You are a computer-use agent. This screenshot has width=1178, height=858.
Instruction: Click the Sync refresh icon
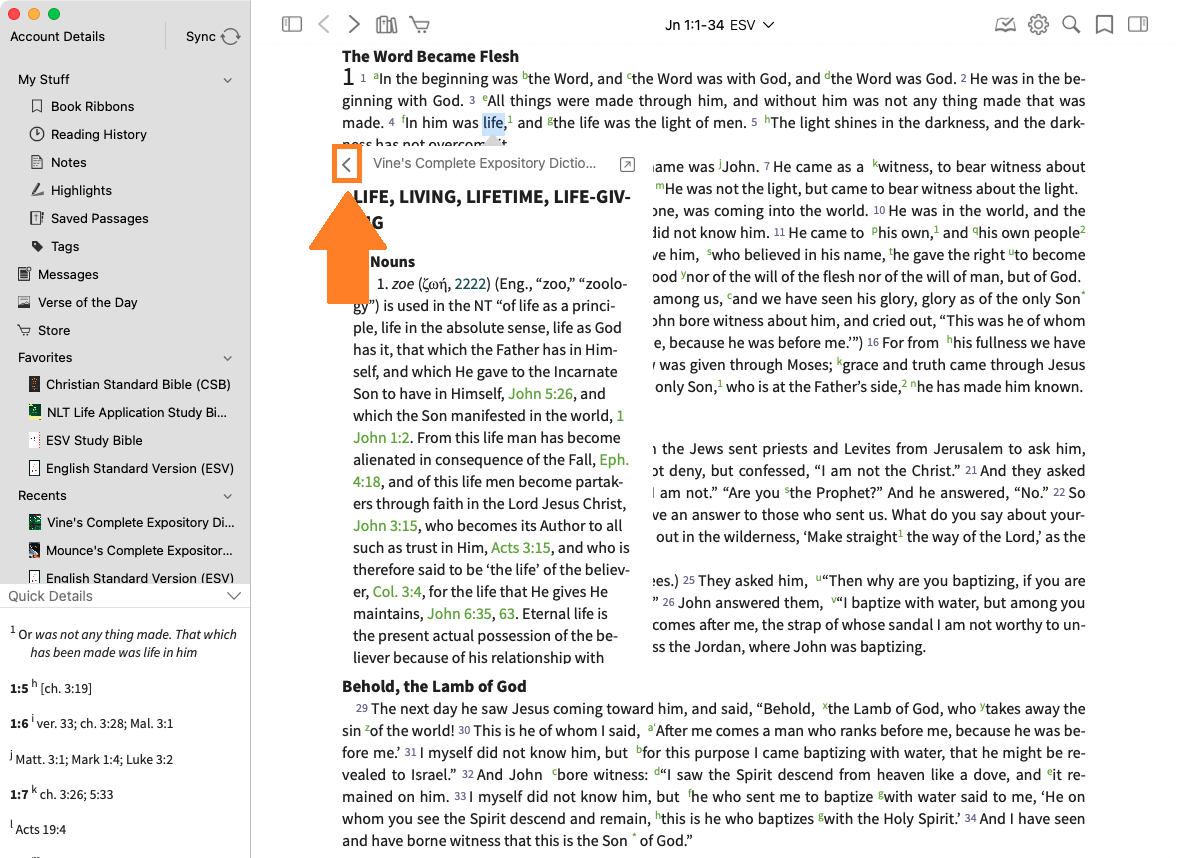coord(231,37)
